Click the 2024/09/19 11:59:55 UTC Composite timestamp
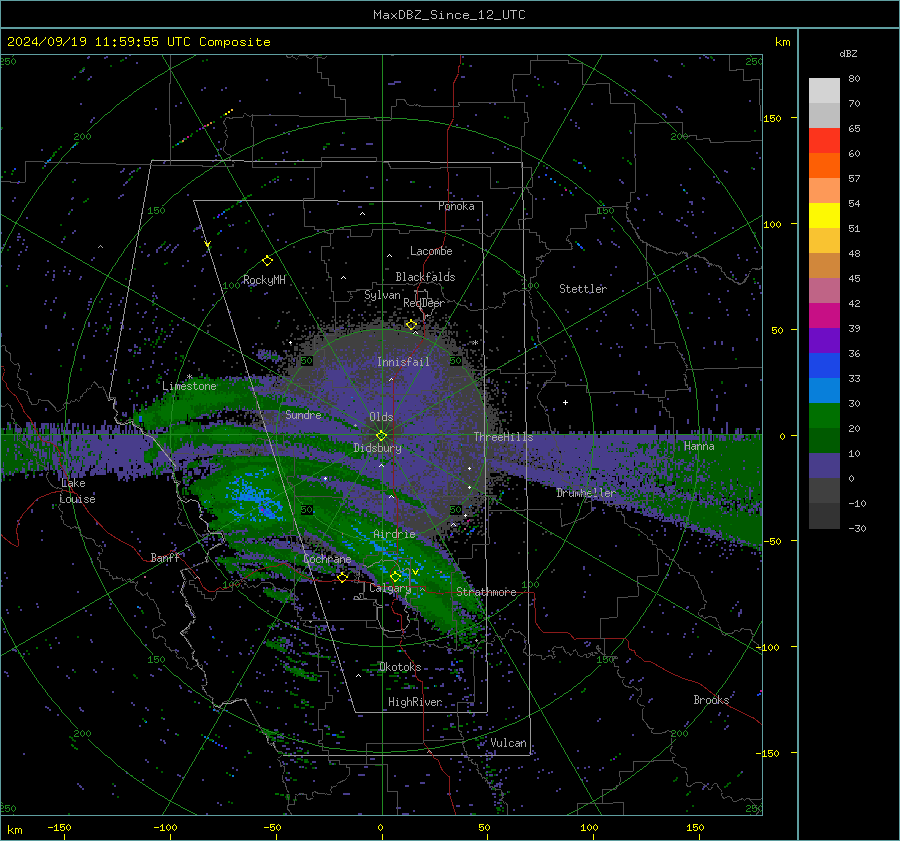Screen dimensions: 900x841 [138, 42]
